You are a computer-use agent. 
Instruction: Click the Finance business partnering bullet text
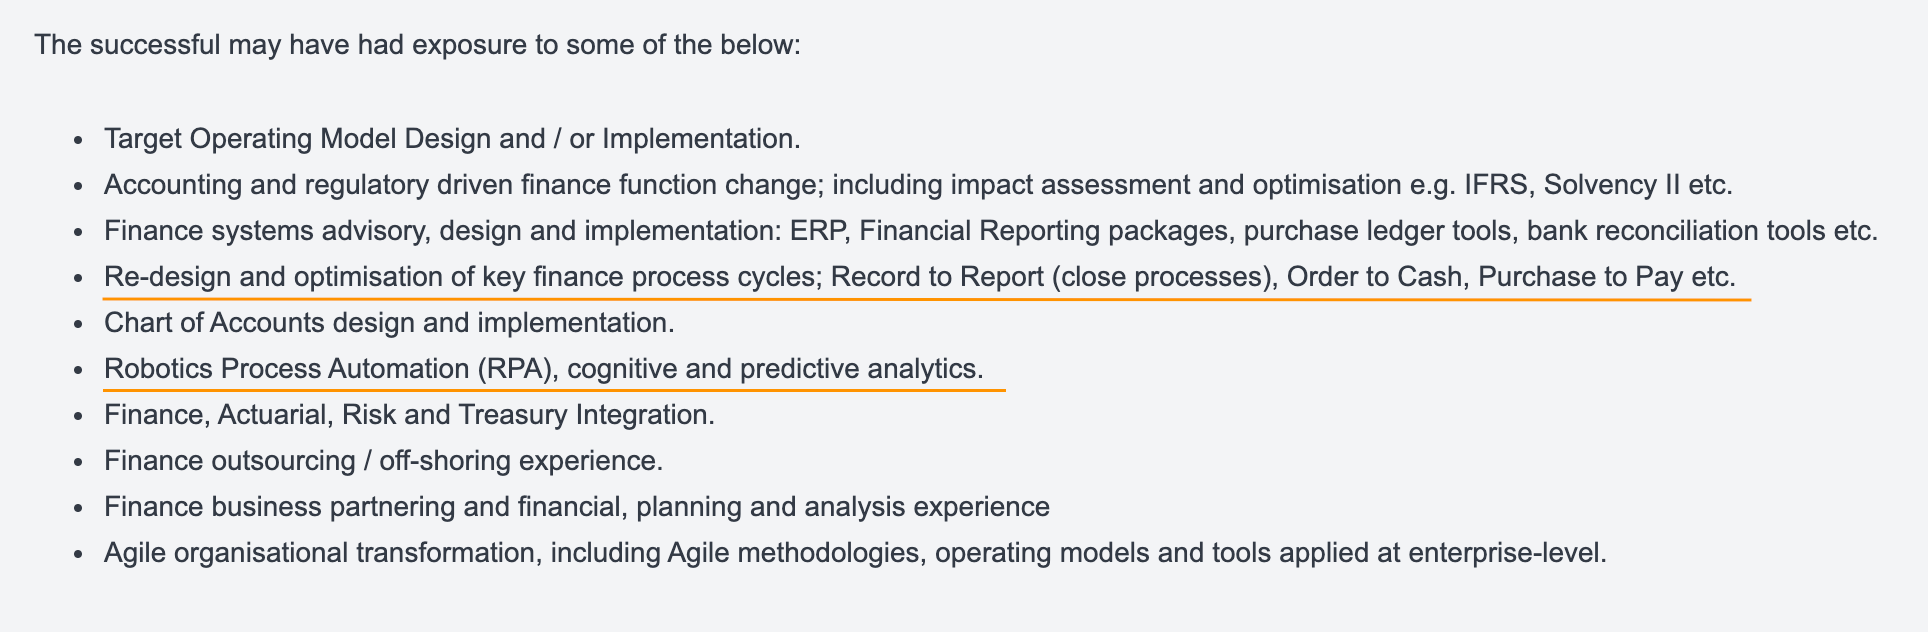[x=577, y=506]
